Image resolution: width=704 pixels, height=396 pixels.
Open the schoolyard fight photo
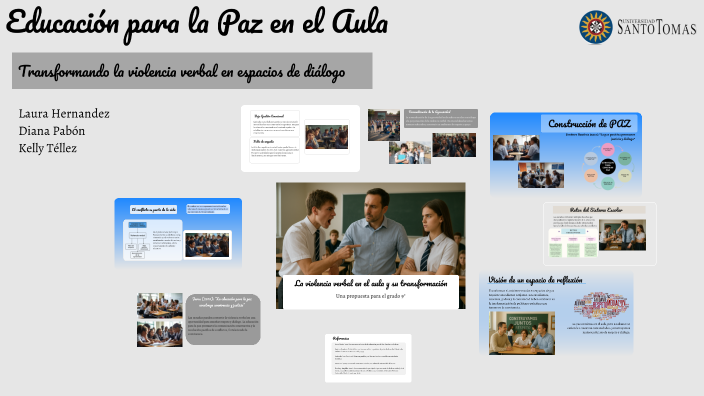384,125
